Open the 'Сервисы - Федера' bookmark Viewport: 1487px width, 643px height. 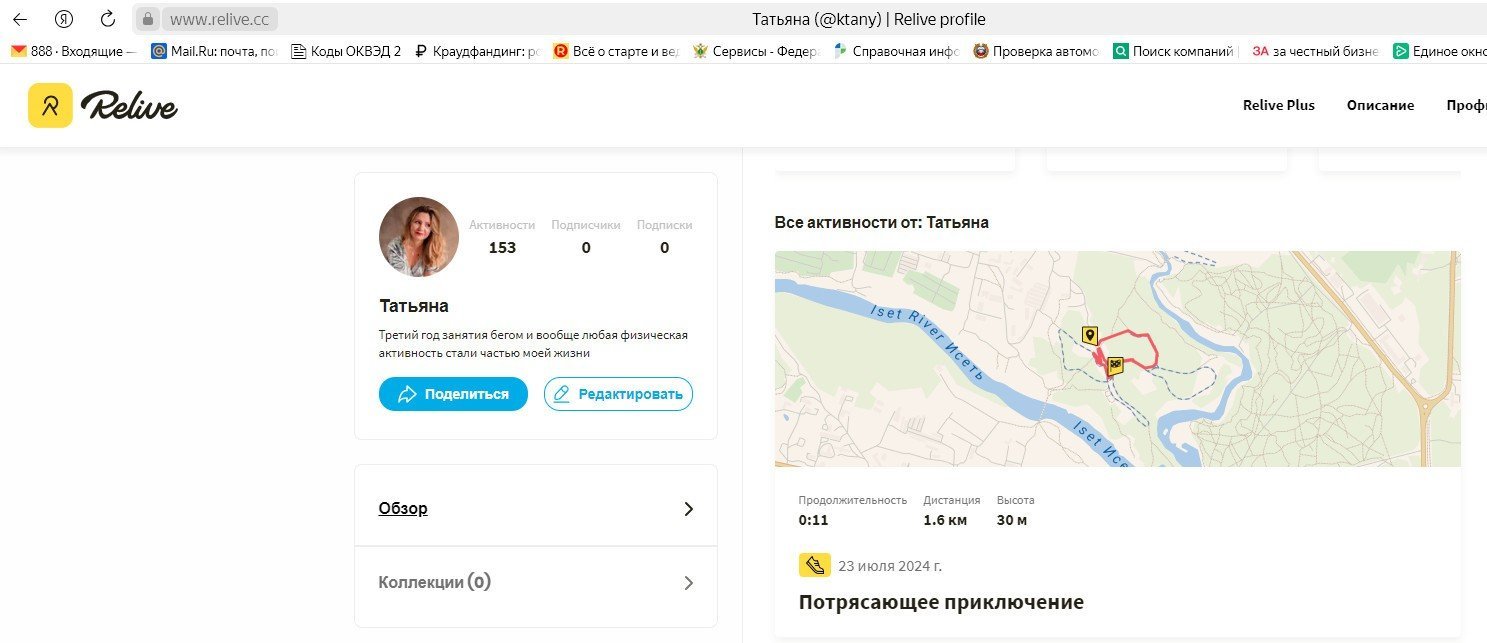click(756, 51)
